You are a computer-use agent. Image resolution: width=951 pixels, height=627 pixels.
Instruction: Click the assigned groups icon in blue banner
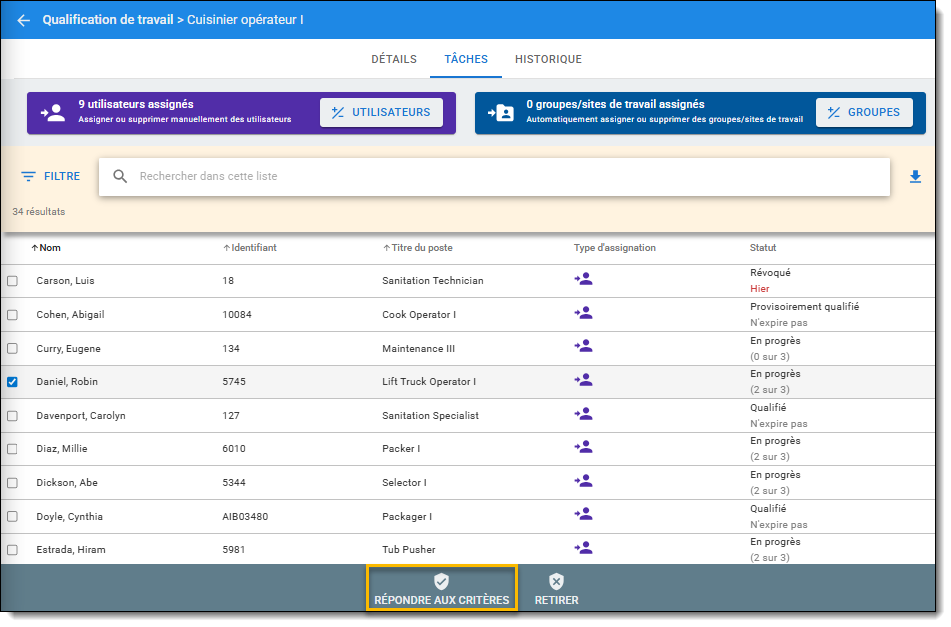click(500, 113)
